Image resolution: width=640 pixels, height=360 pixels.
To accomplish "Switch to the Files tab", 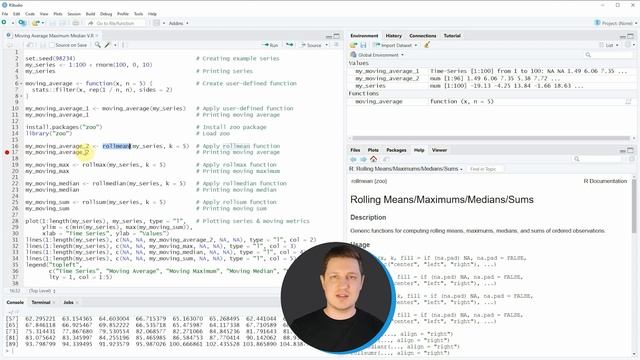I will click(356, 150).
